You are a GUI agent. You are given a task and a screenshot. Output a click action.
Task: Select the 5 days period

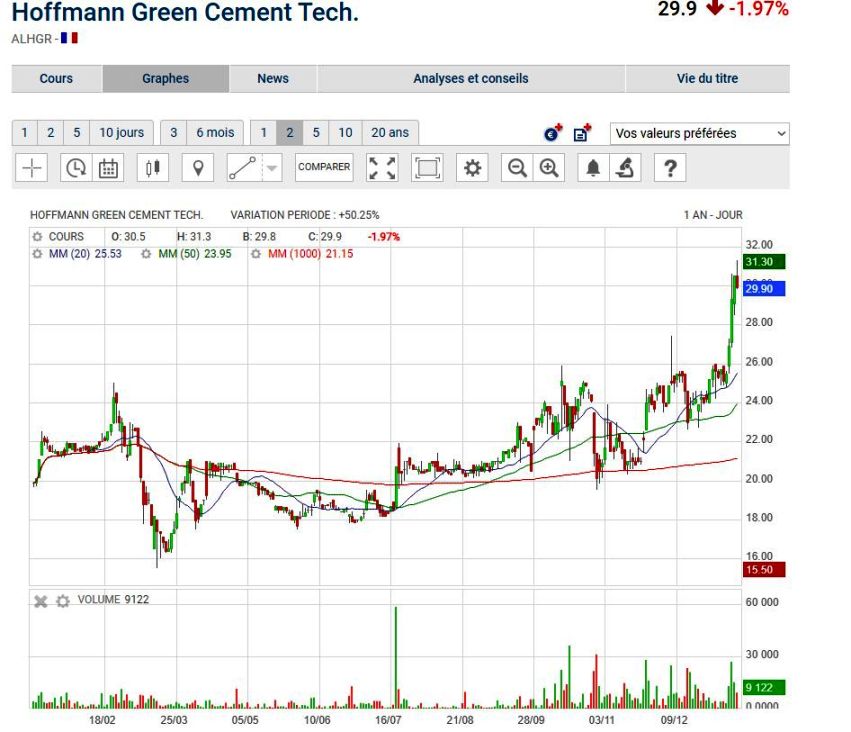[x=77, y=133]
